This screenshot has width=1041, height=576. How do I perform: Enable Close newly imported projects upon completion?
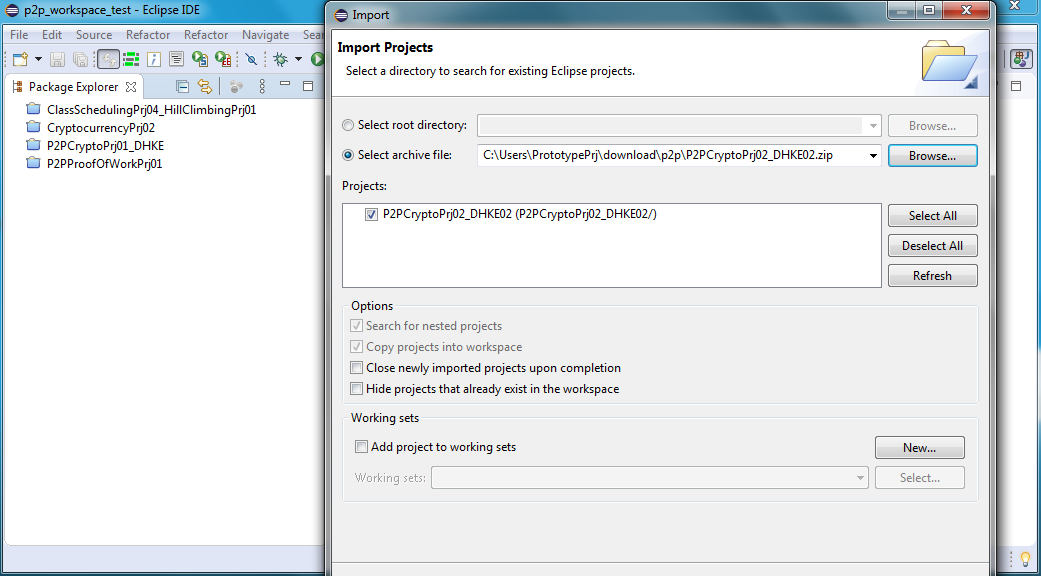357,368
